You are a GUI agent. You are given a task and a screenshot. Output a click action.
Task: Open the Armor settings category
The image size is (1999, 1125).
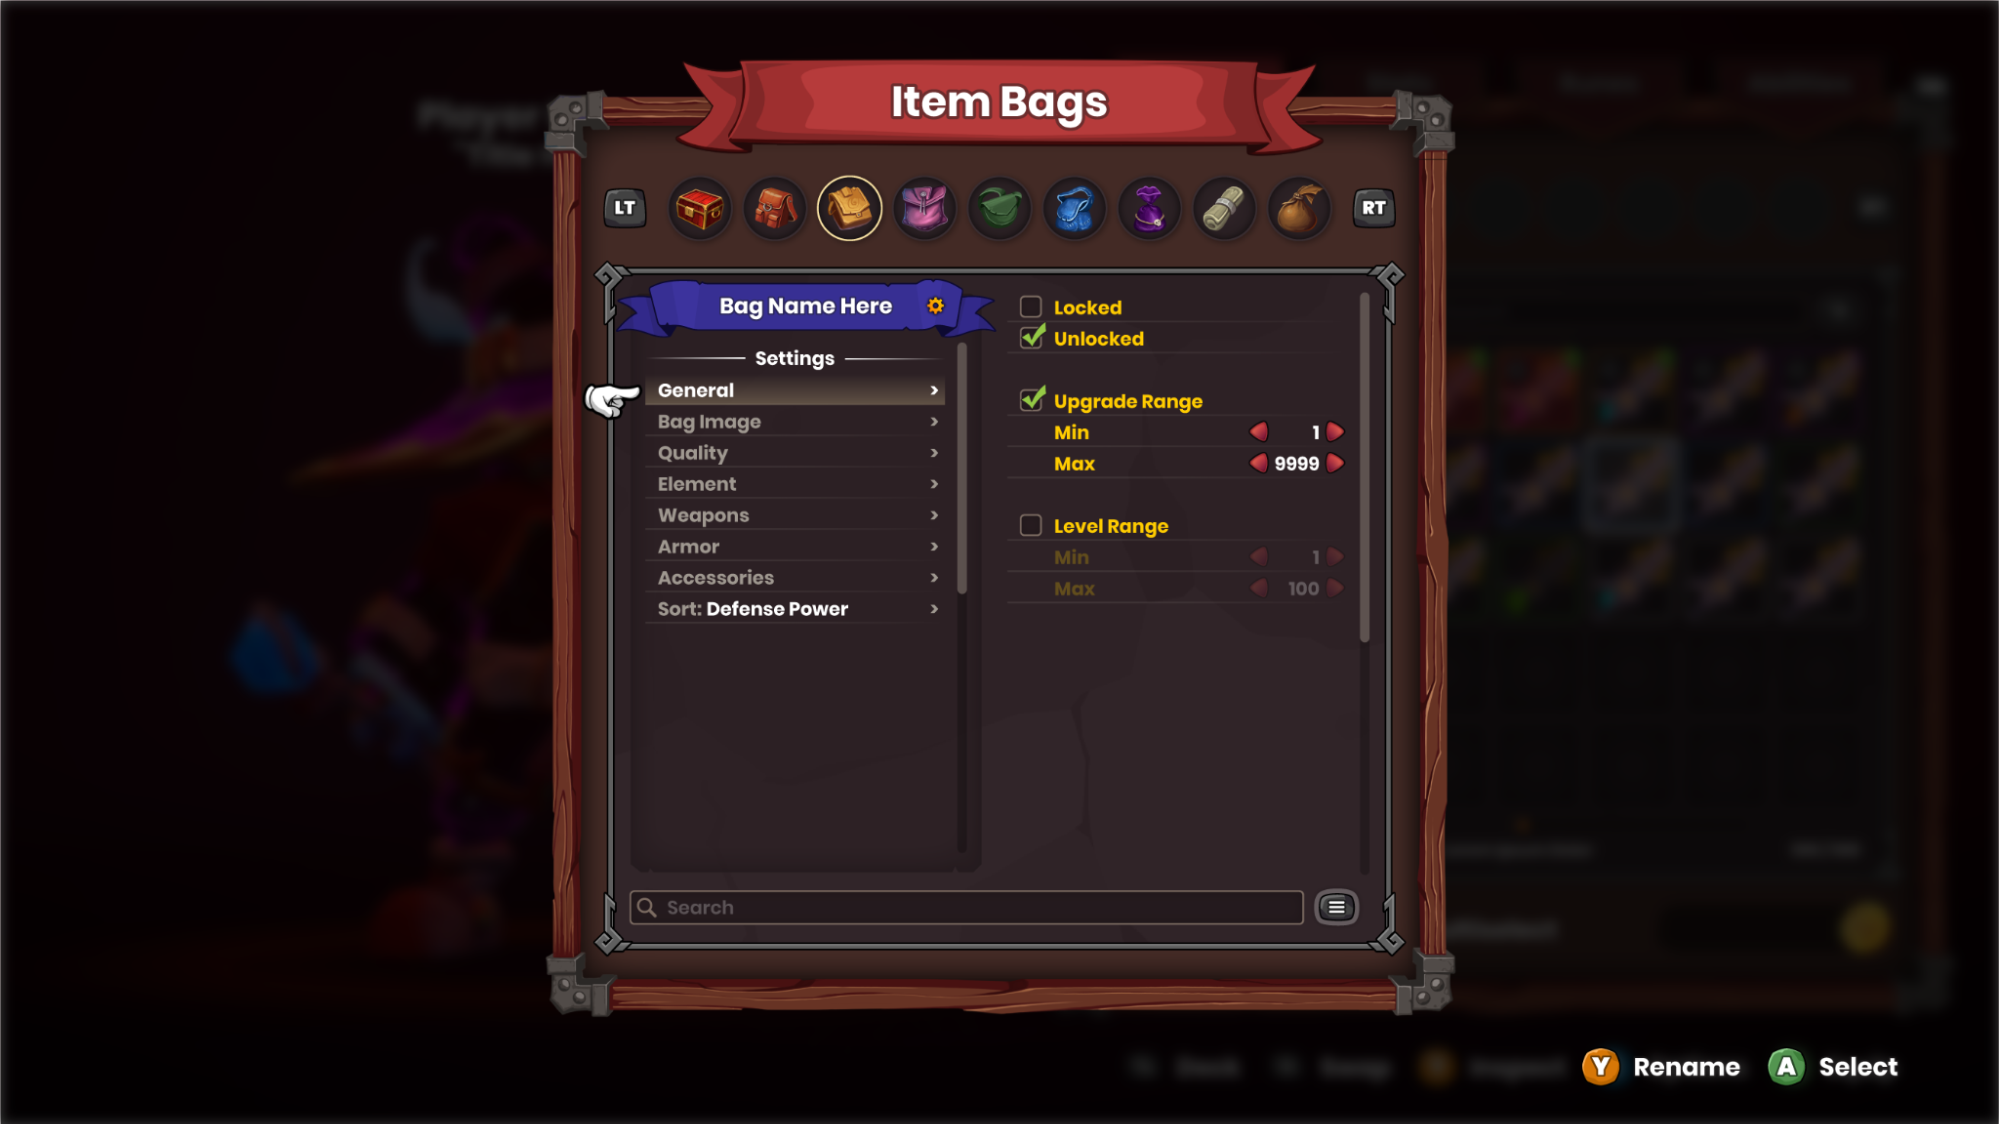(x=796, y=547)
